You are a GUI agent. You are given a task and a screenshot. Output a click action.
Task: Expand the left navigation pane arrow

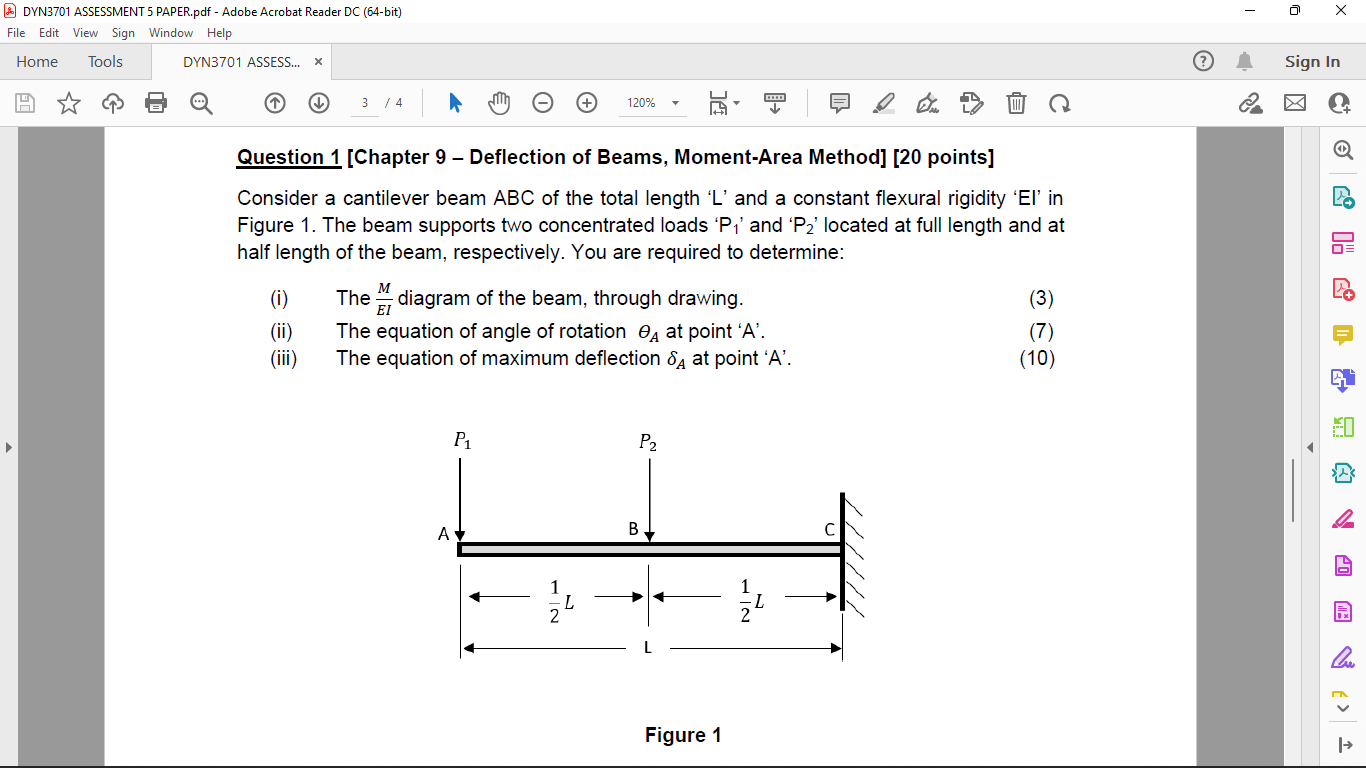8,447
